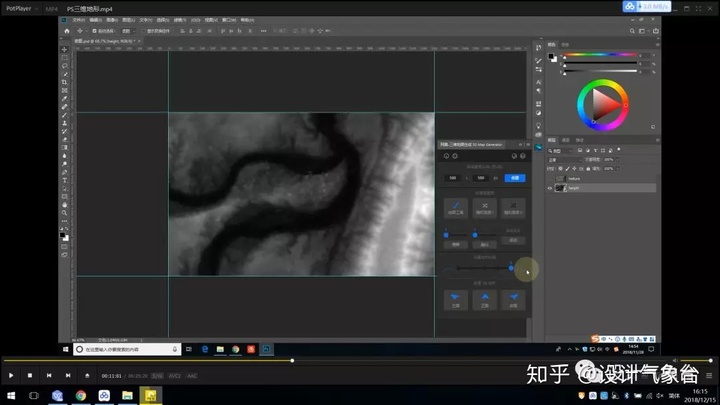720x405 pixels.
Task: Toggle the auto-select checkbox in options bar
Action: click(95, 31)
